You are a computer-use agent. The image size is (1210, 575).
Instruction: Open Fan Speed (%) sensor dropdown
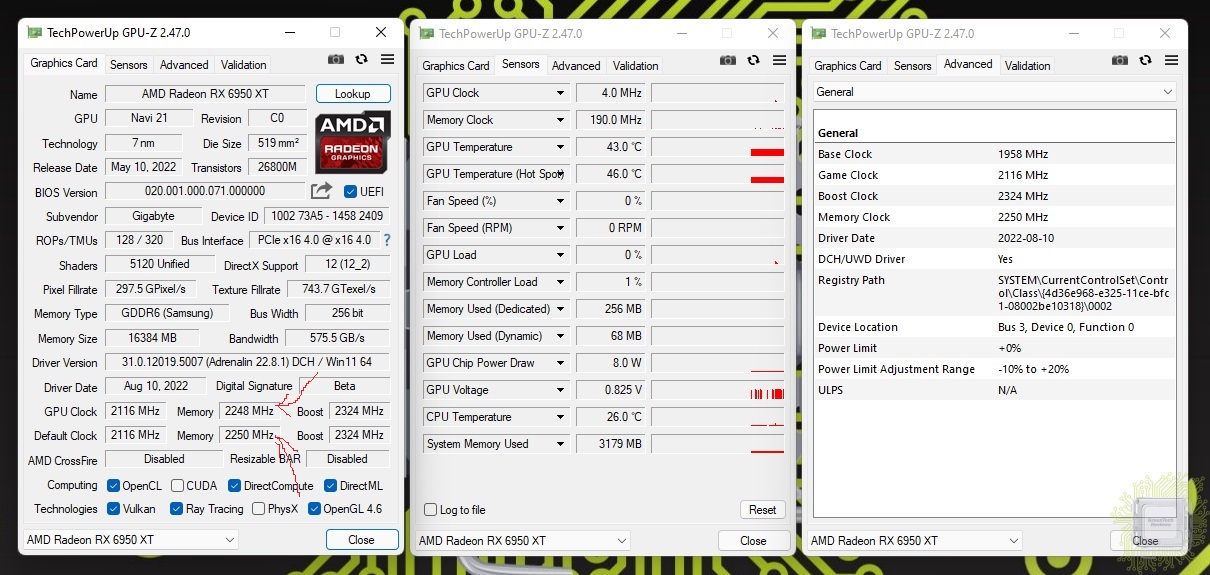click(x=561, y=201)
